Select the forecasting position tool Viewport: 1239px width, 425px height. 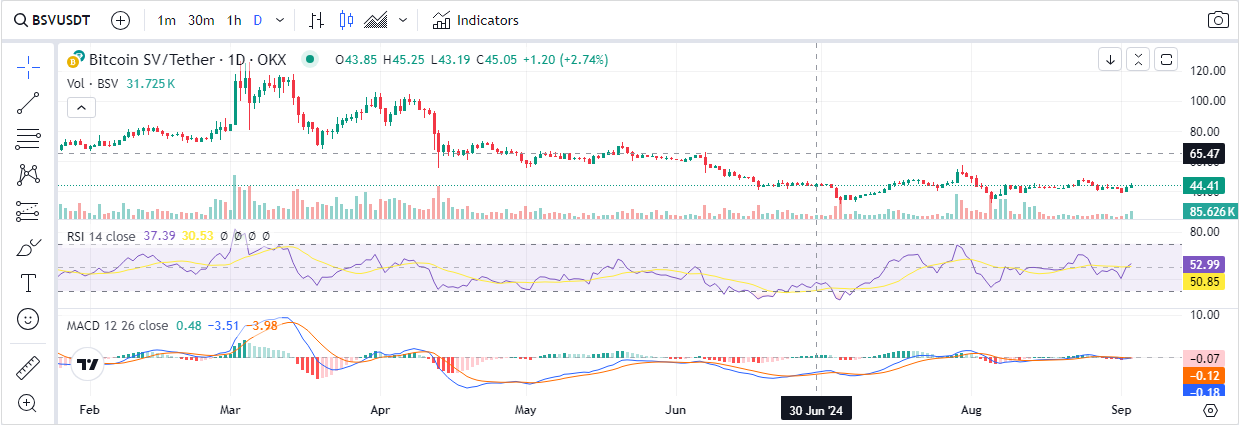[28, 211]
